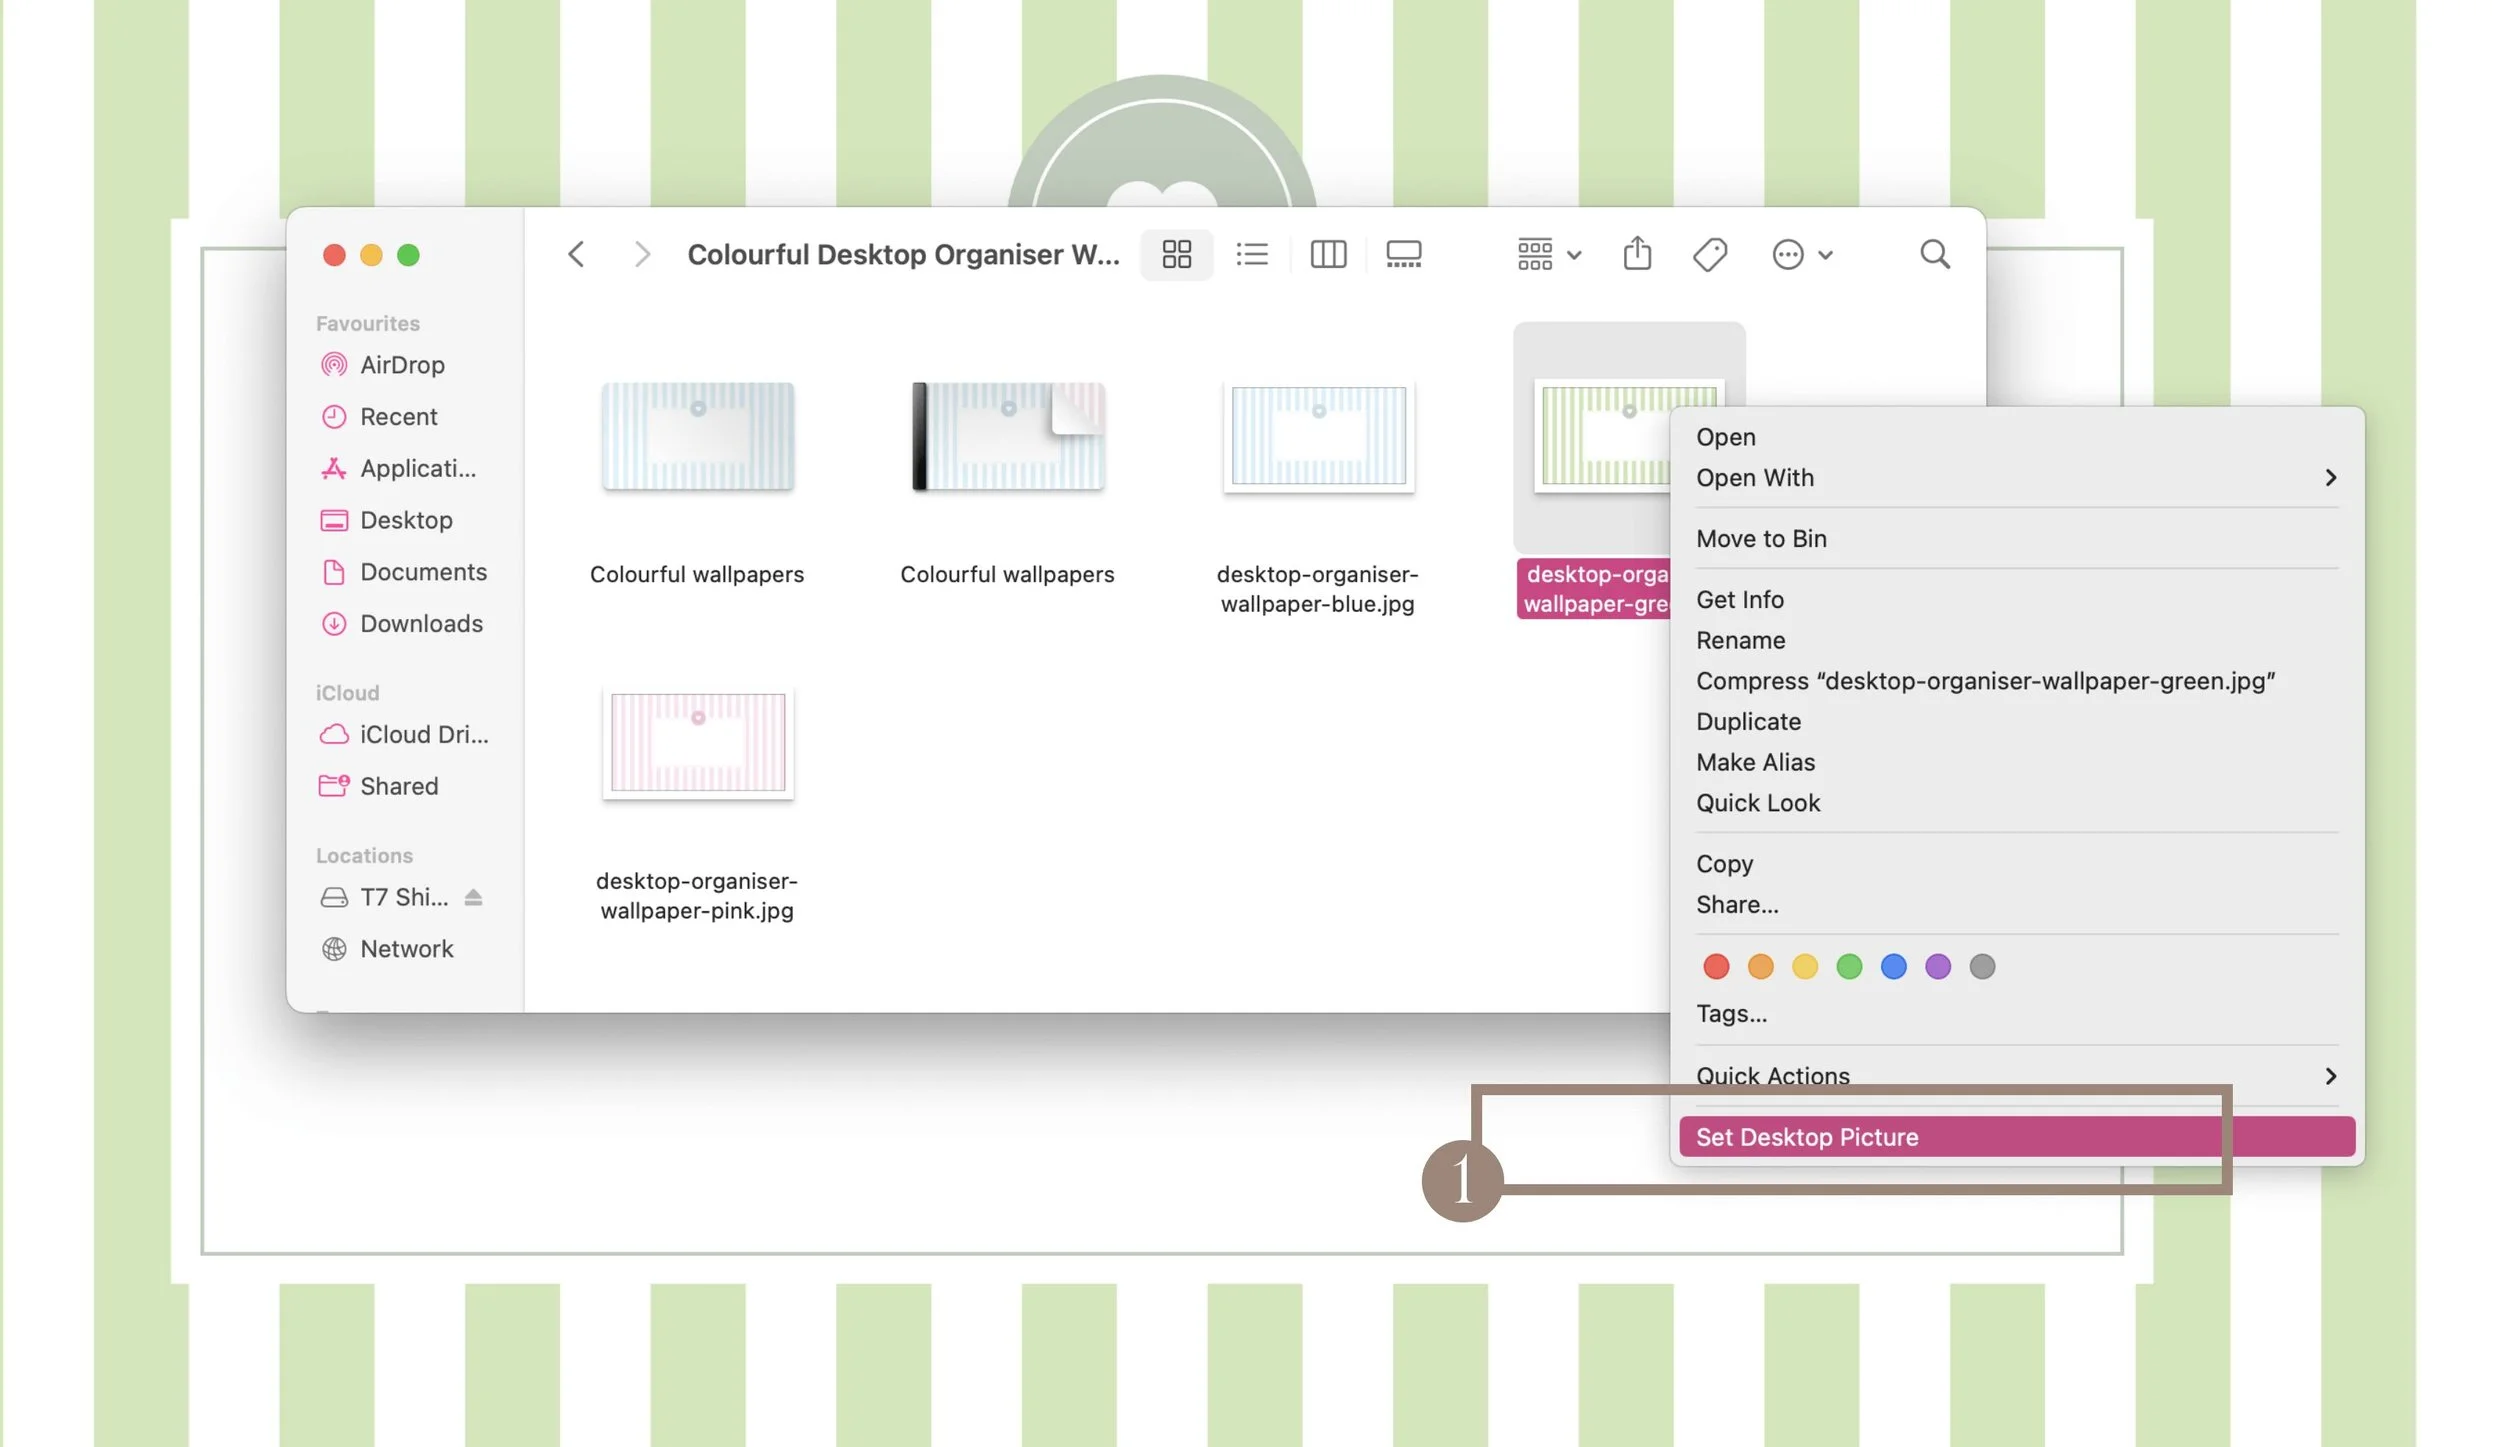The height and width of the screenshot is (1447, 2500).
Task: Eject the T7 Shield drive
Action: coord(473,897)
